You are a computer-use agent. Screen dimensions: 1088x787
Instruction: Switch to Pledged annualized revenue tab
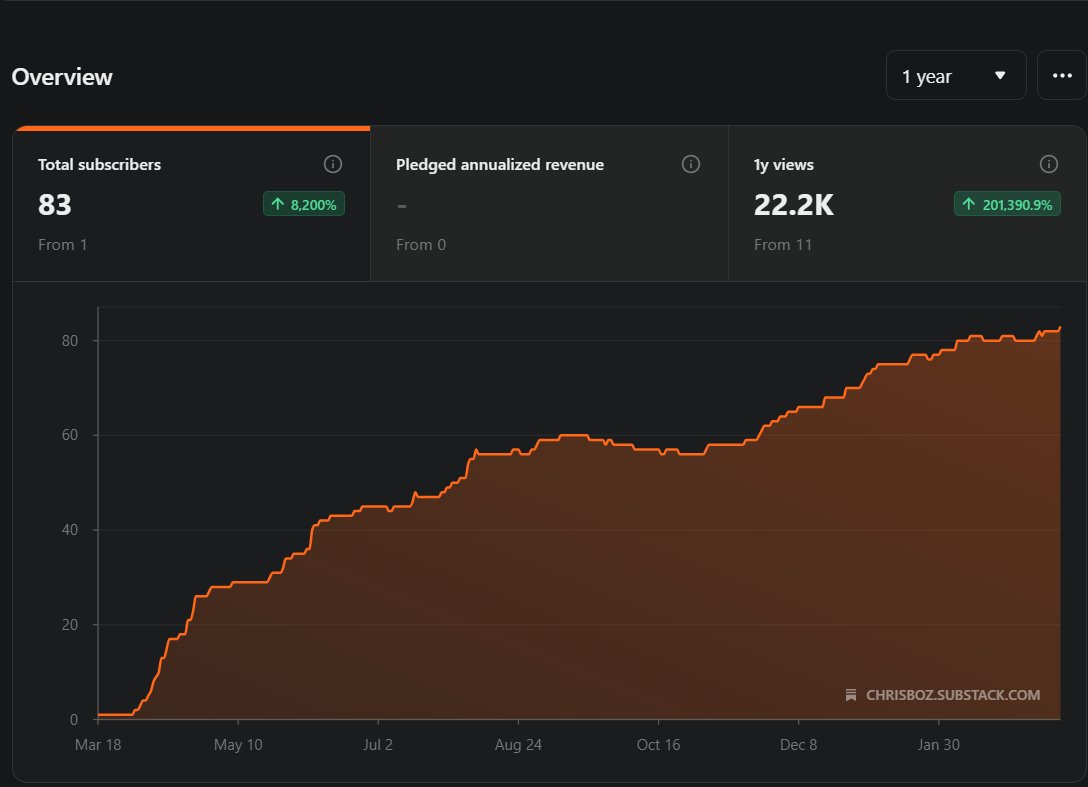coord(550,204)
